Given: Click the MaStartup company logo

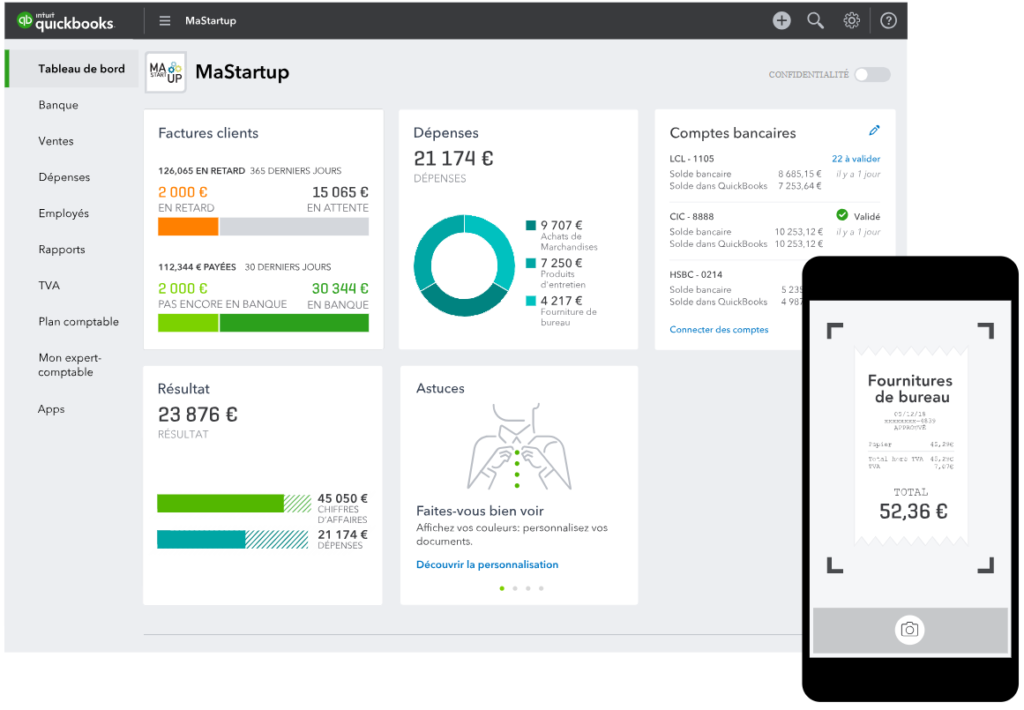Looking at the screenshot, I should pos(166,73).
